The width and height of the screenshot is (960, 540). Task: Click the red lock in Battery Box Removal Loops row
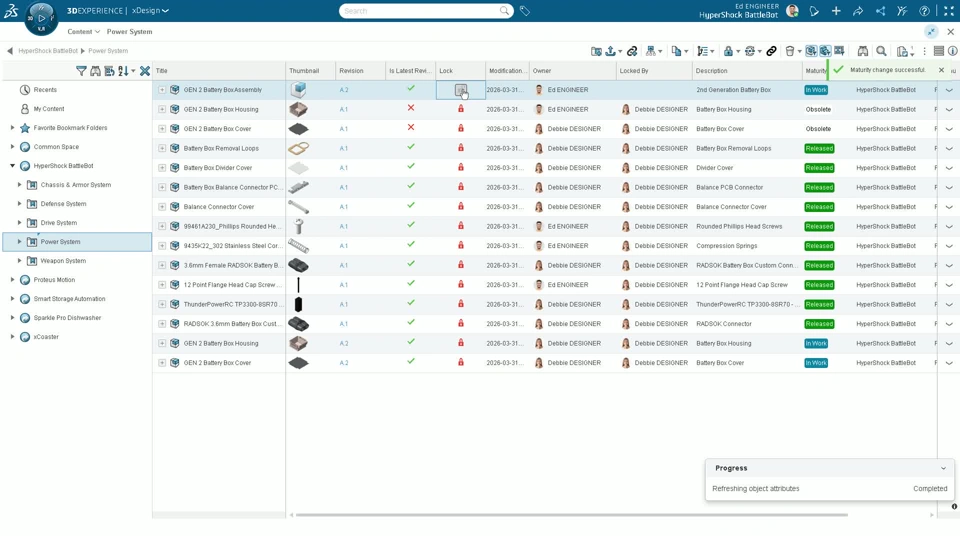pos(460,148)
